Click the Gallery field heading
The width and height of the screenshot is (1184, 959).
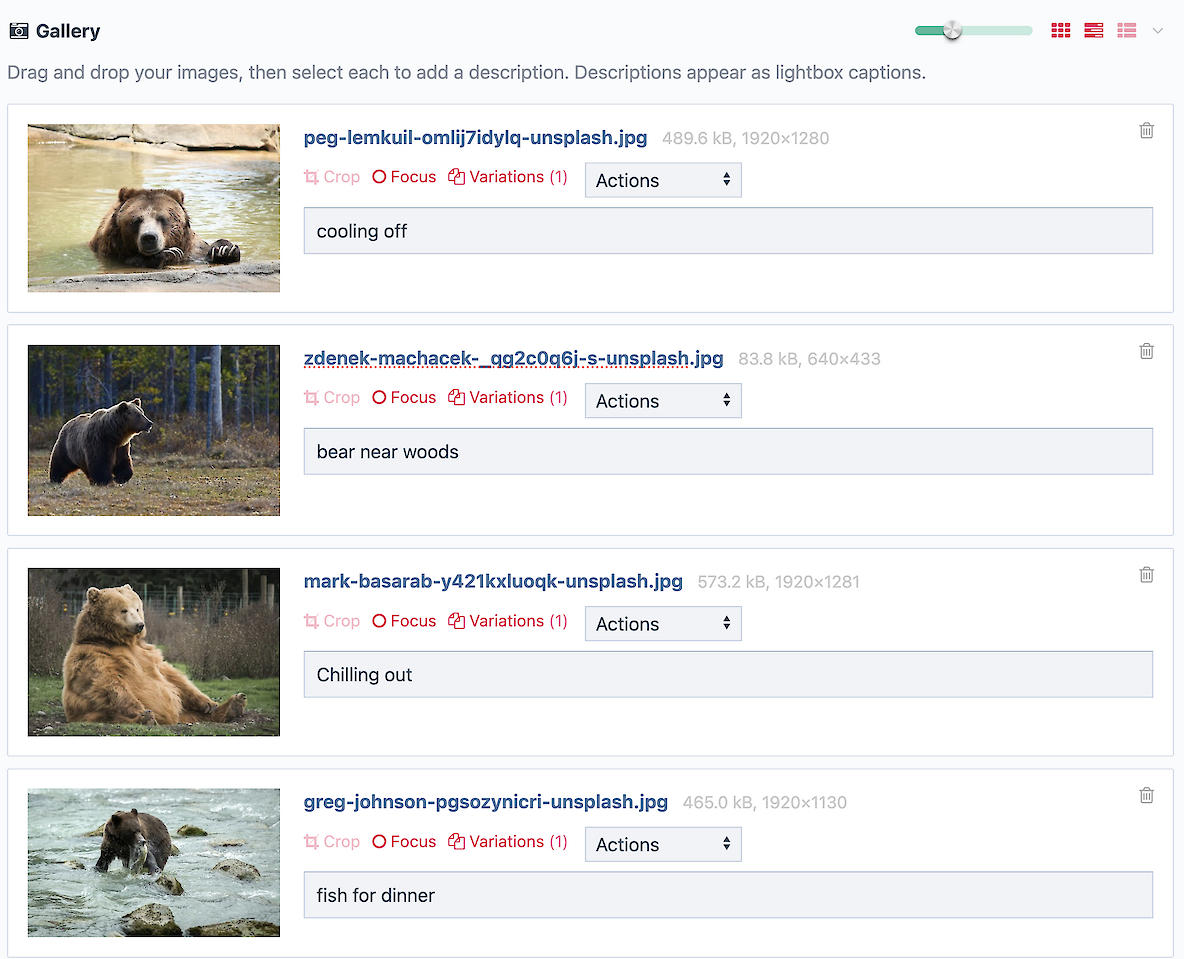(x=68, y=31)
